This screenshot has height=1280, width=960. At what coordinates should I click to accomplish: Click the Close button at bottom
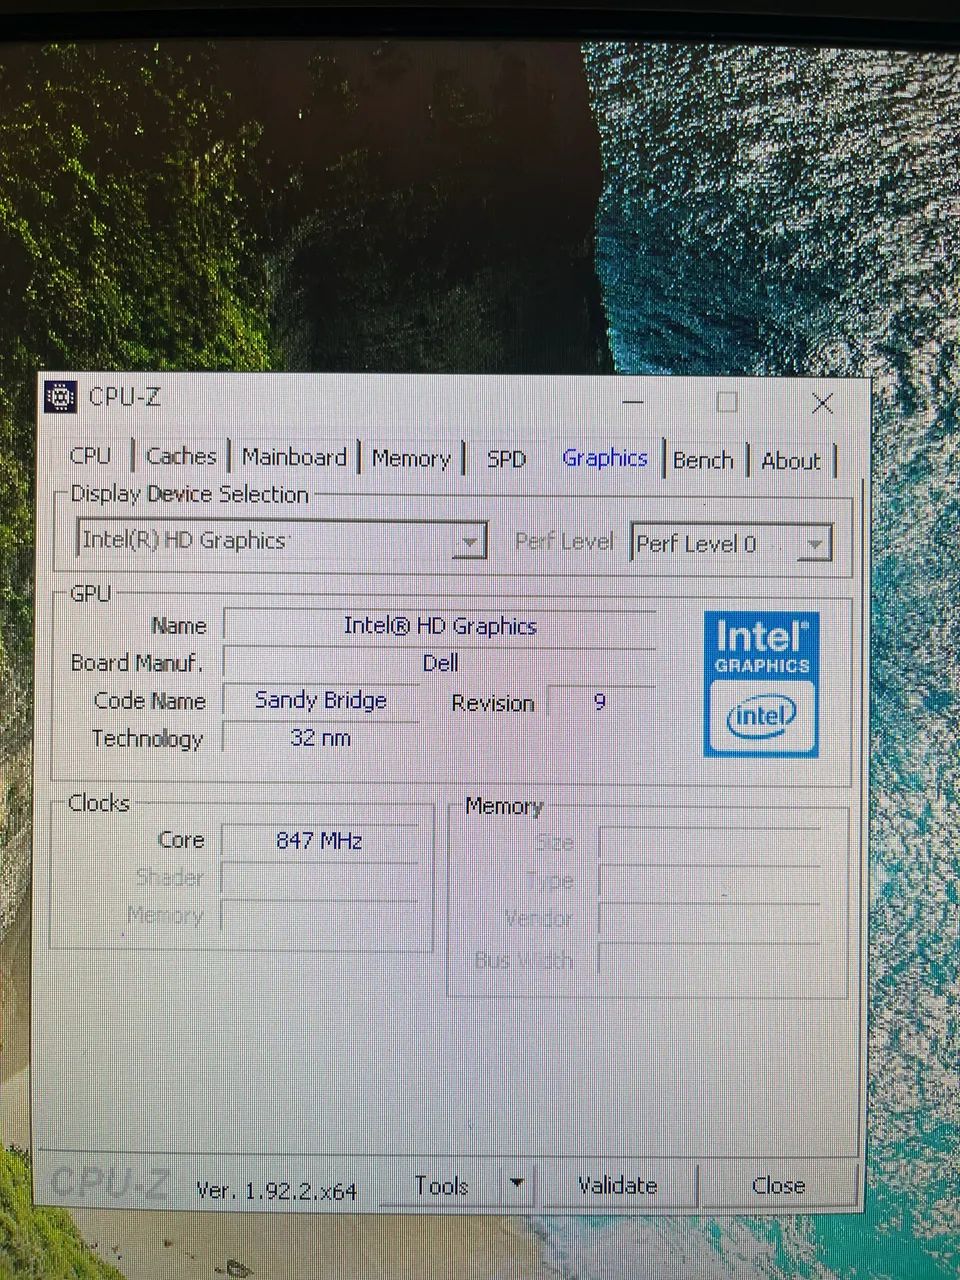778,1186
